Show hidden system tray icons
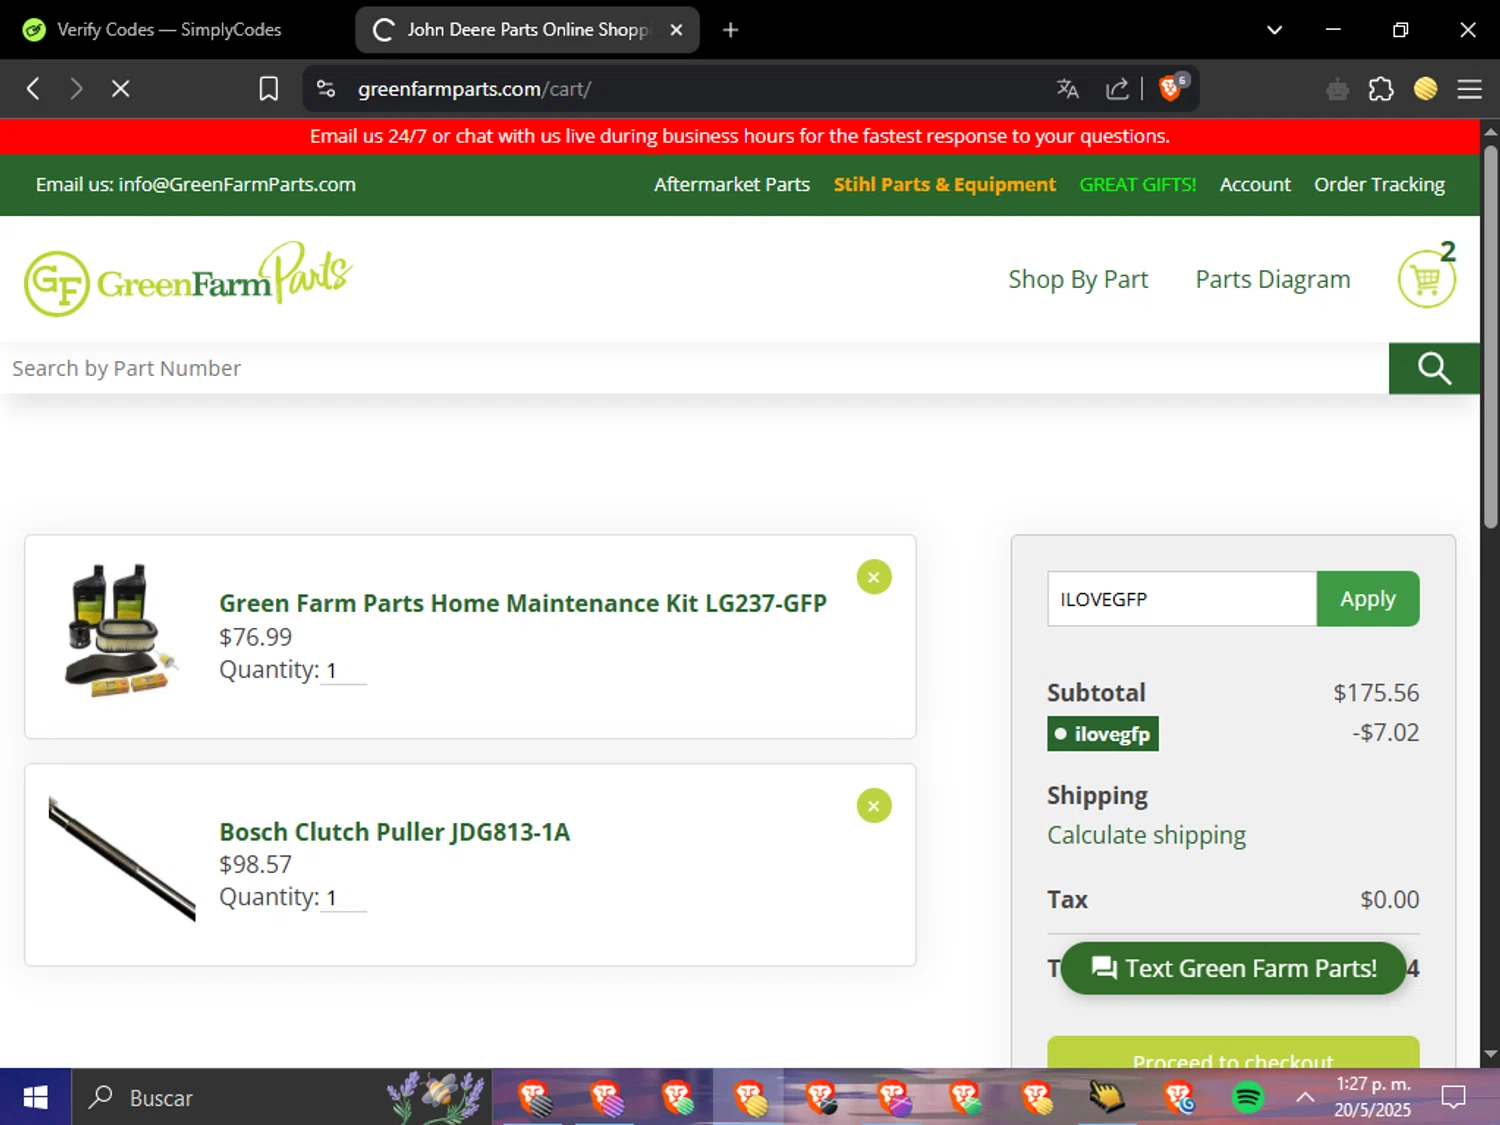This screenshot has width=1500, height=1125. pos(1305,1097)
